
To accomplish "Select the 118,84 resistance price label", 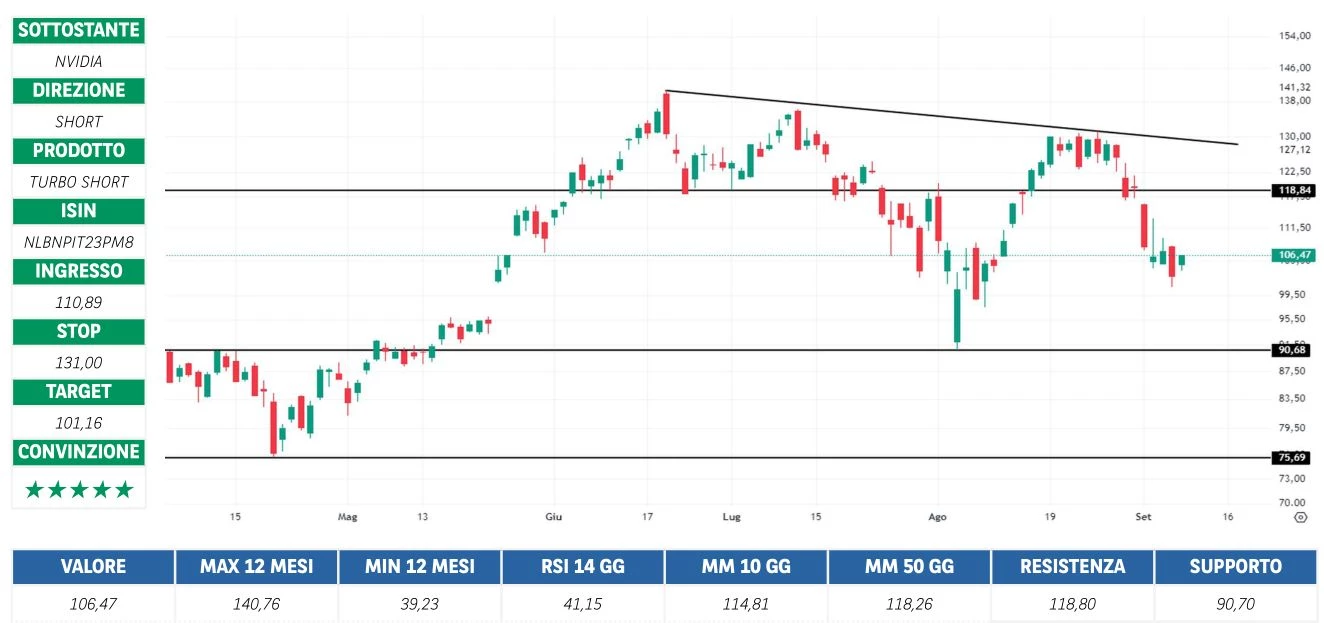I will [1293, 190].
